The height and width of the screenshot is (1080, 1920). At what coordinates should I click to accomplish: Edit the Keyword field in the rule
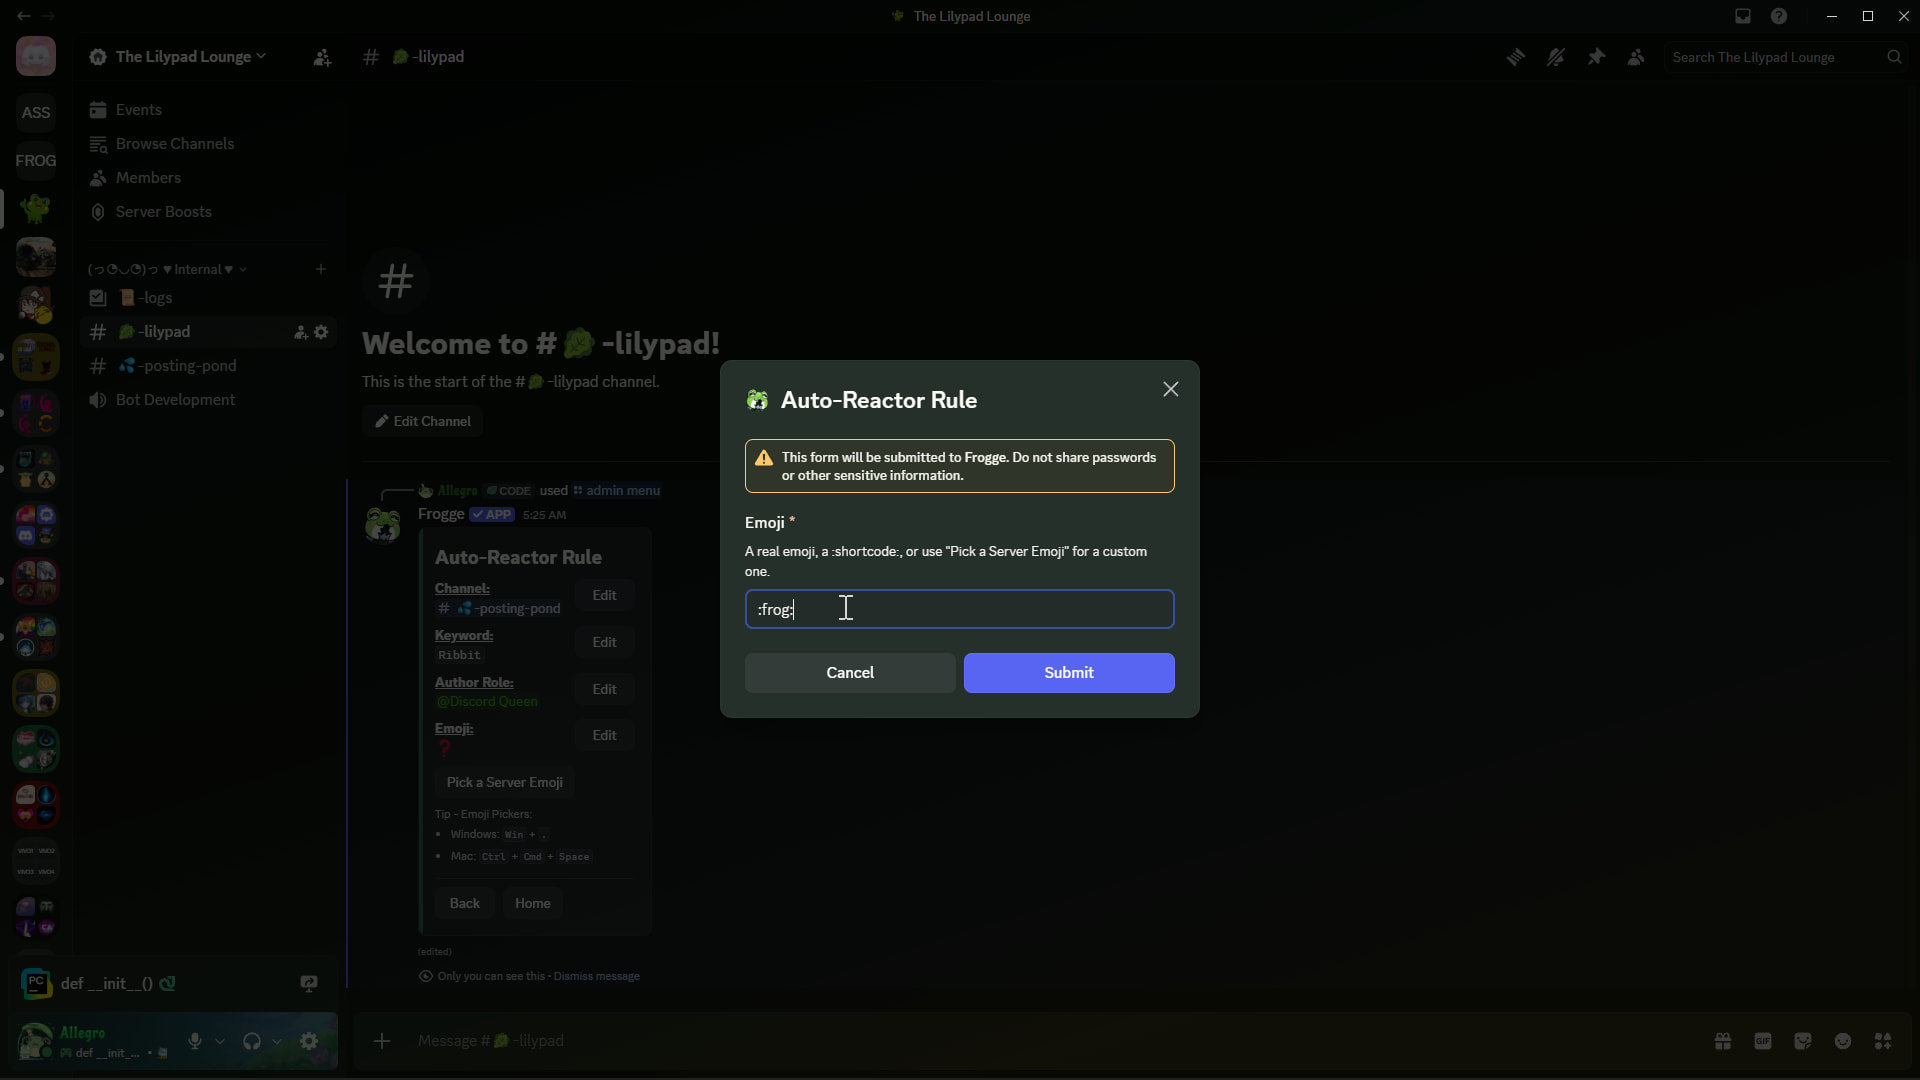point(604,642)
